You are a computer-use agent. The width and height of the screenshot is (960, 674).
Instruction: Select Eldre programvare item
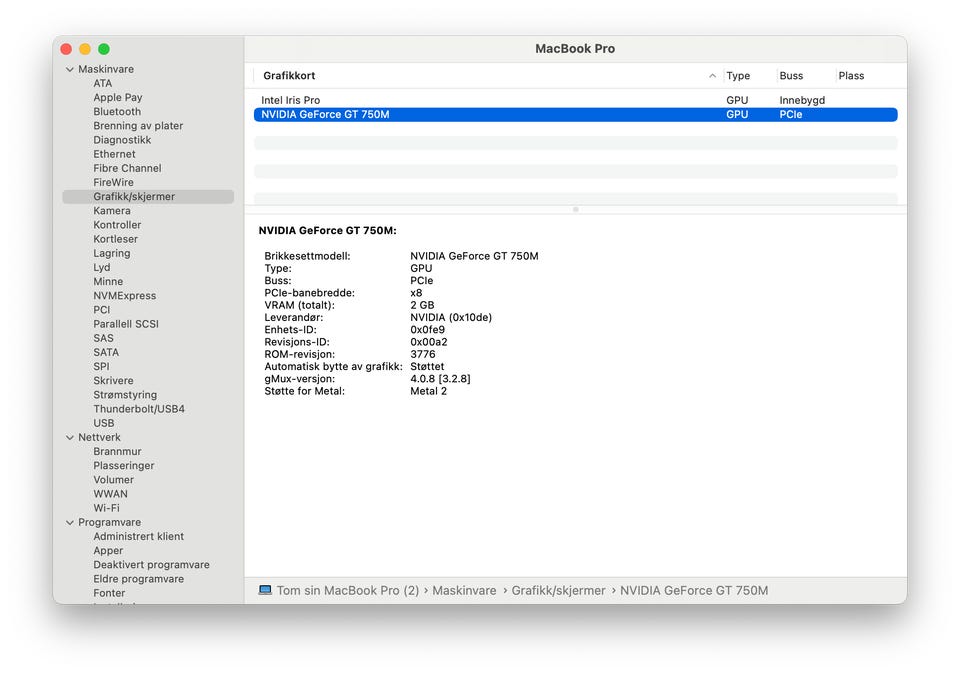[138, 579]
